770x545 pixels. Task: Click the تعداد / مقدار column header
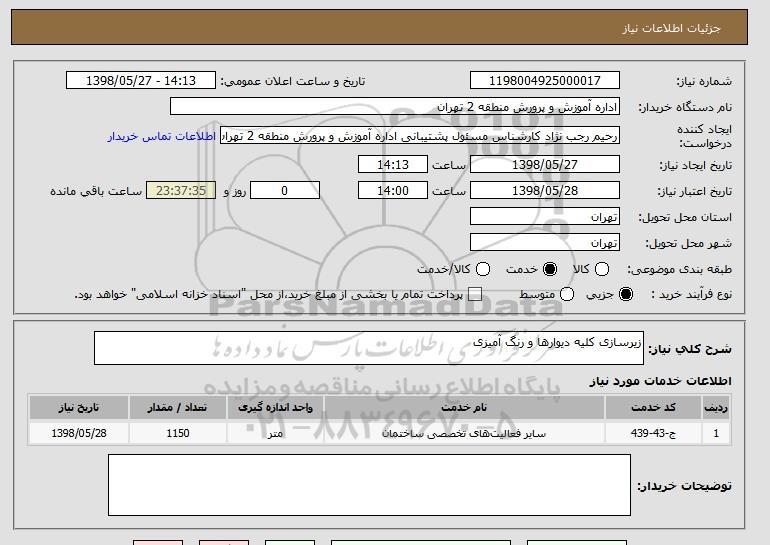pyautogui.click(x=177, y=408)
